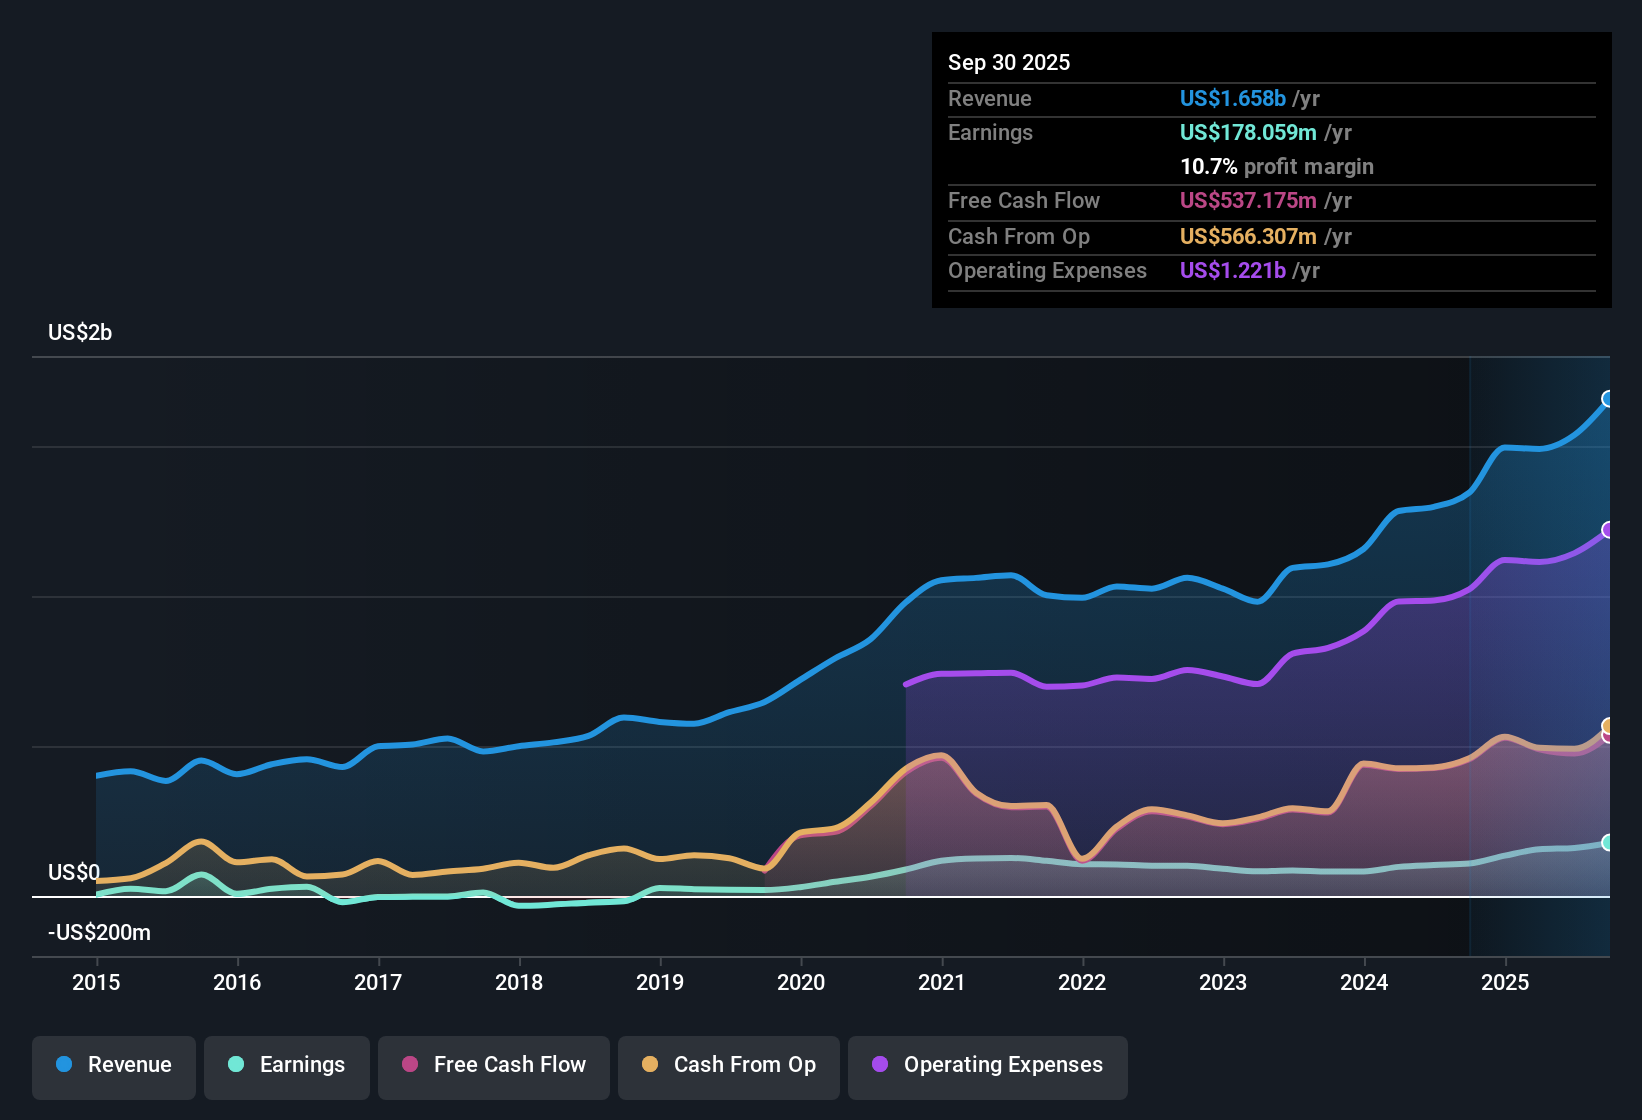
Task: Click the teal Earnings legend dot
Action: (x=236, y=1065)
